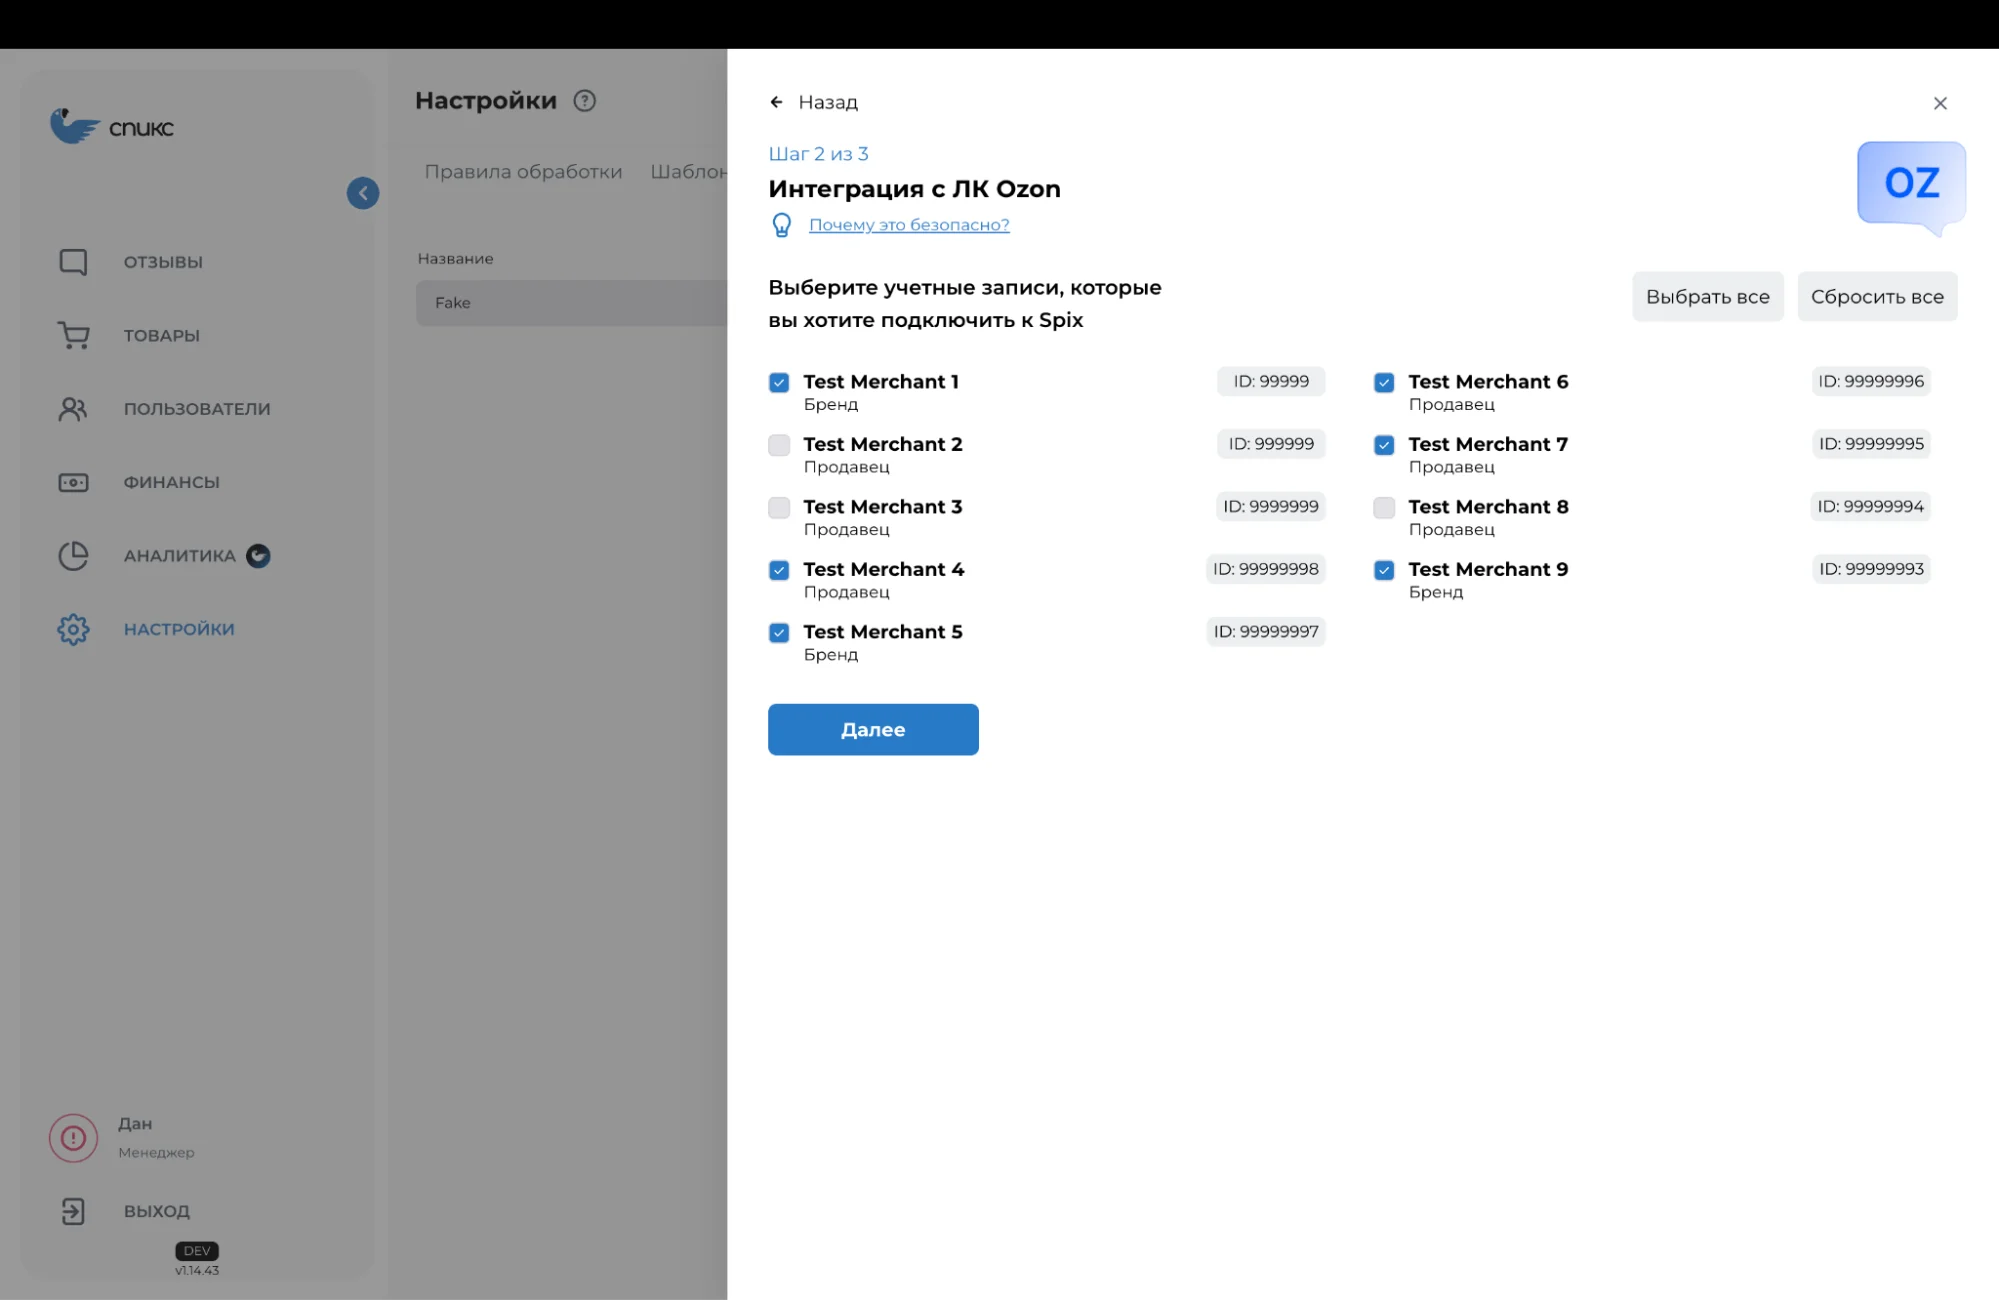The height and width of the screenshot is (1301, 1999).
Task: Click the Далее button
Action: [x=873, y=730]
